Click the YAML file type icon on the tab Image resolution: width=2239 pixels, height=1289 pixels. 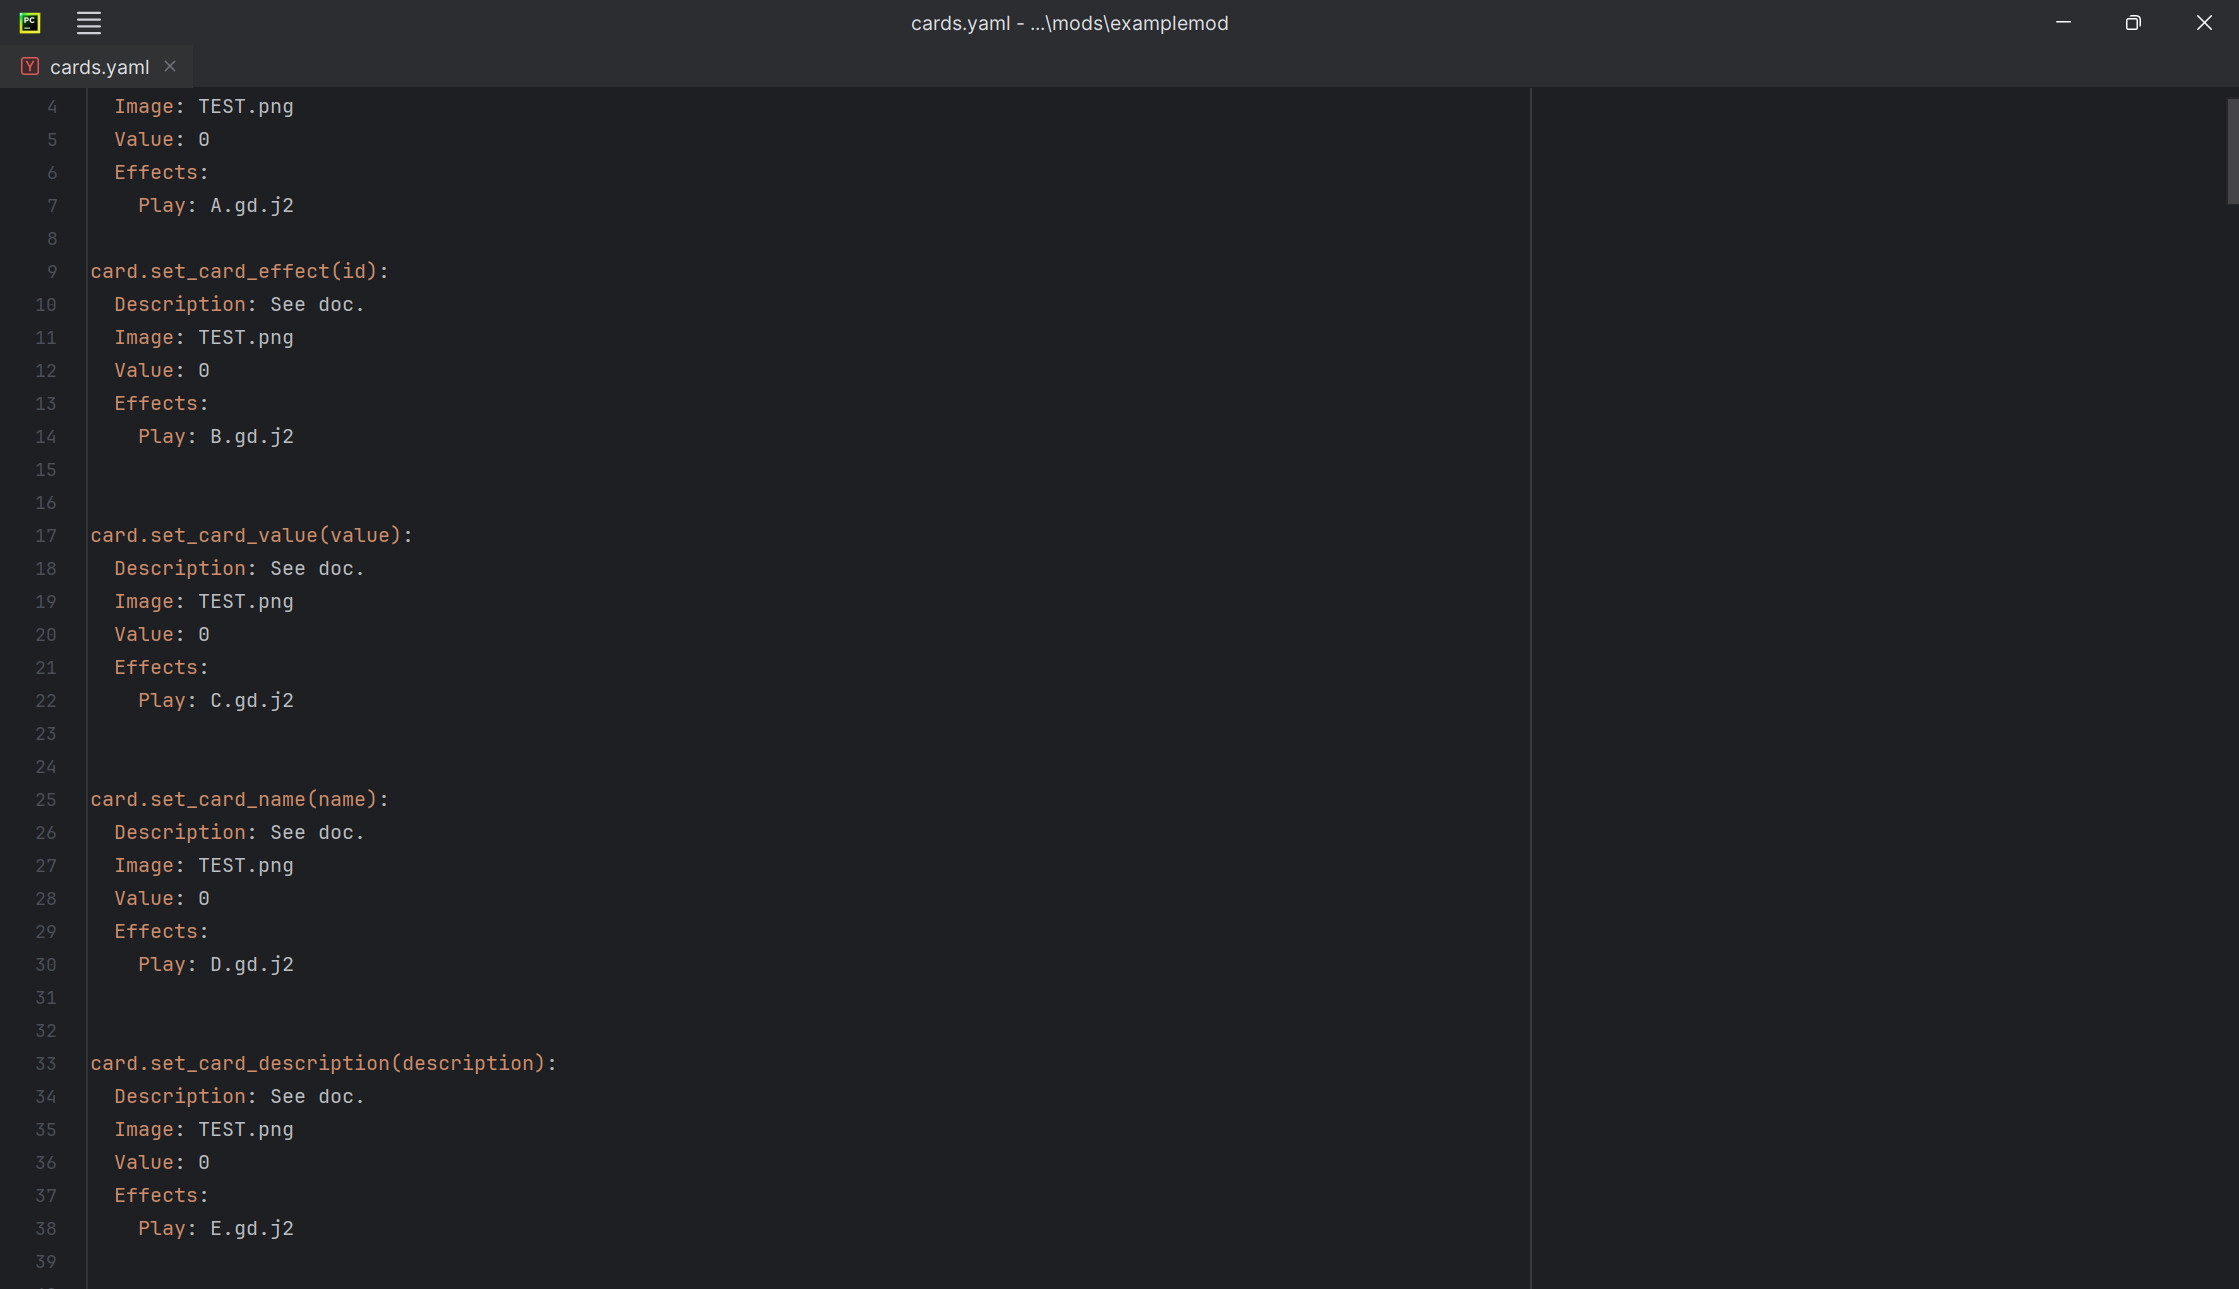click(x=29, y=66)
